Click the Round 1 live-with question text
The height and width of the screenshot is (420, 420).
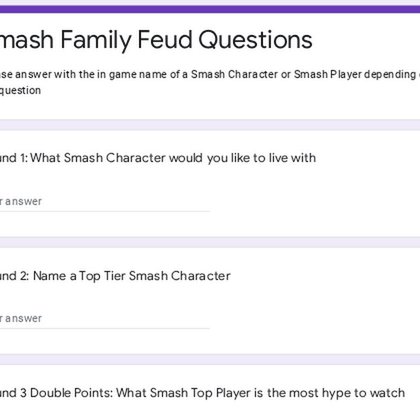click(x=158, y=158)
